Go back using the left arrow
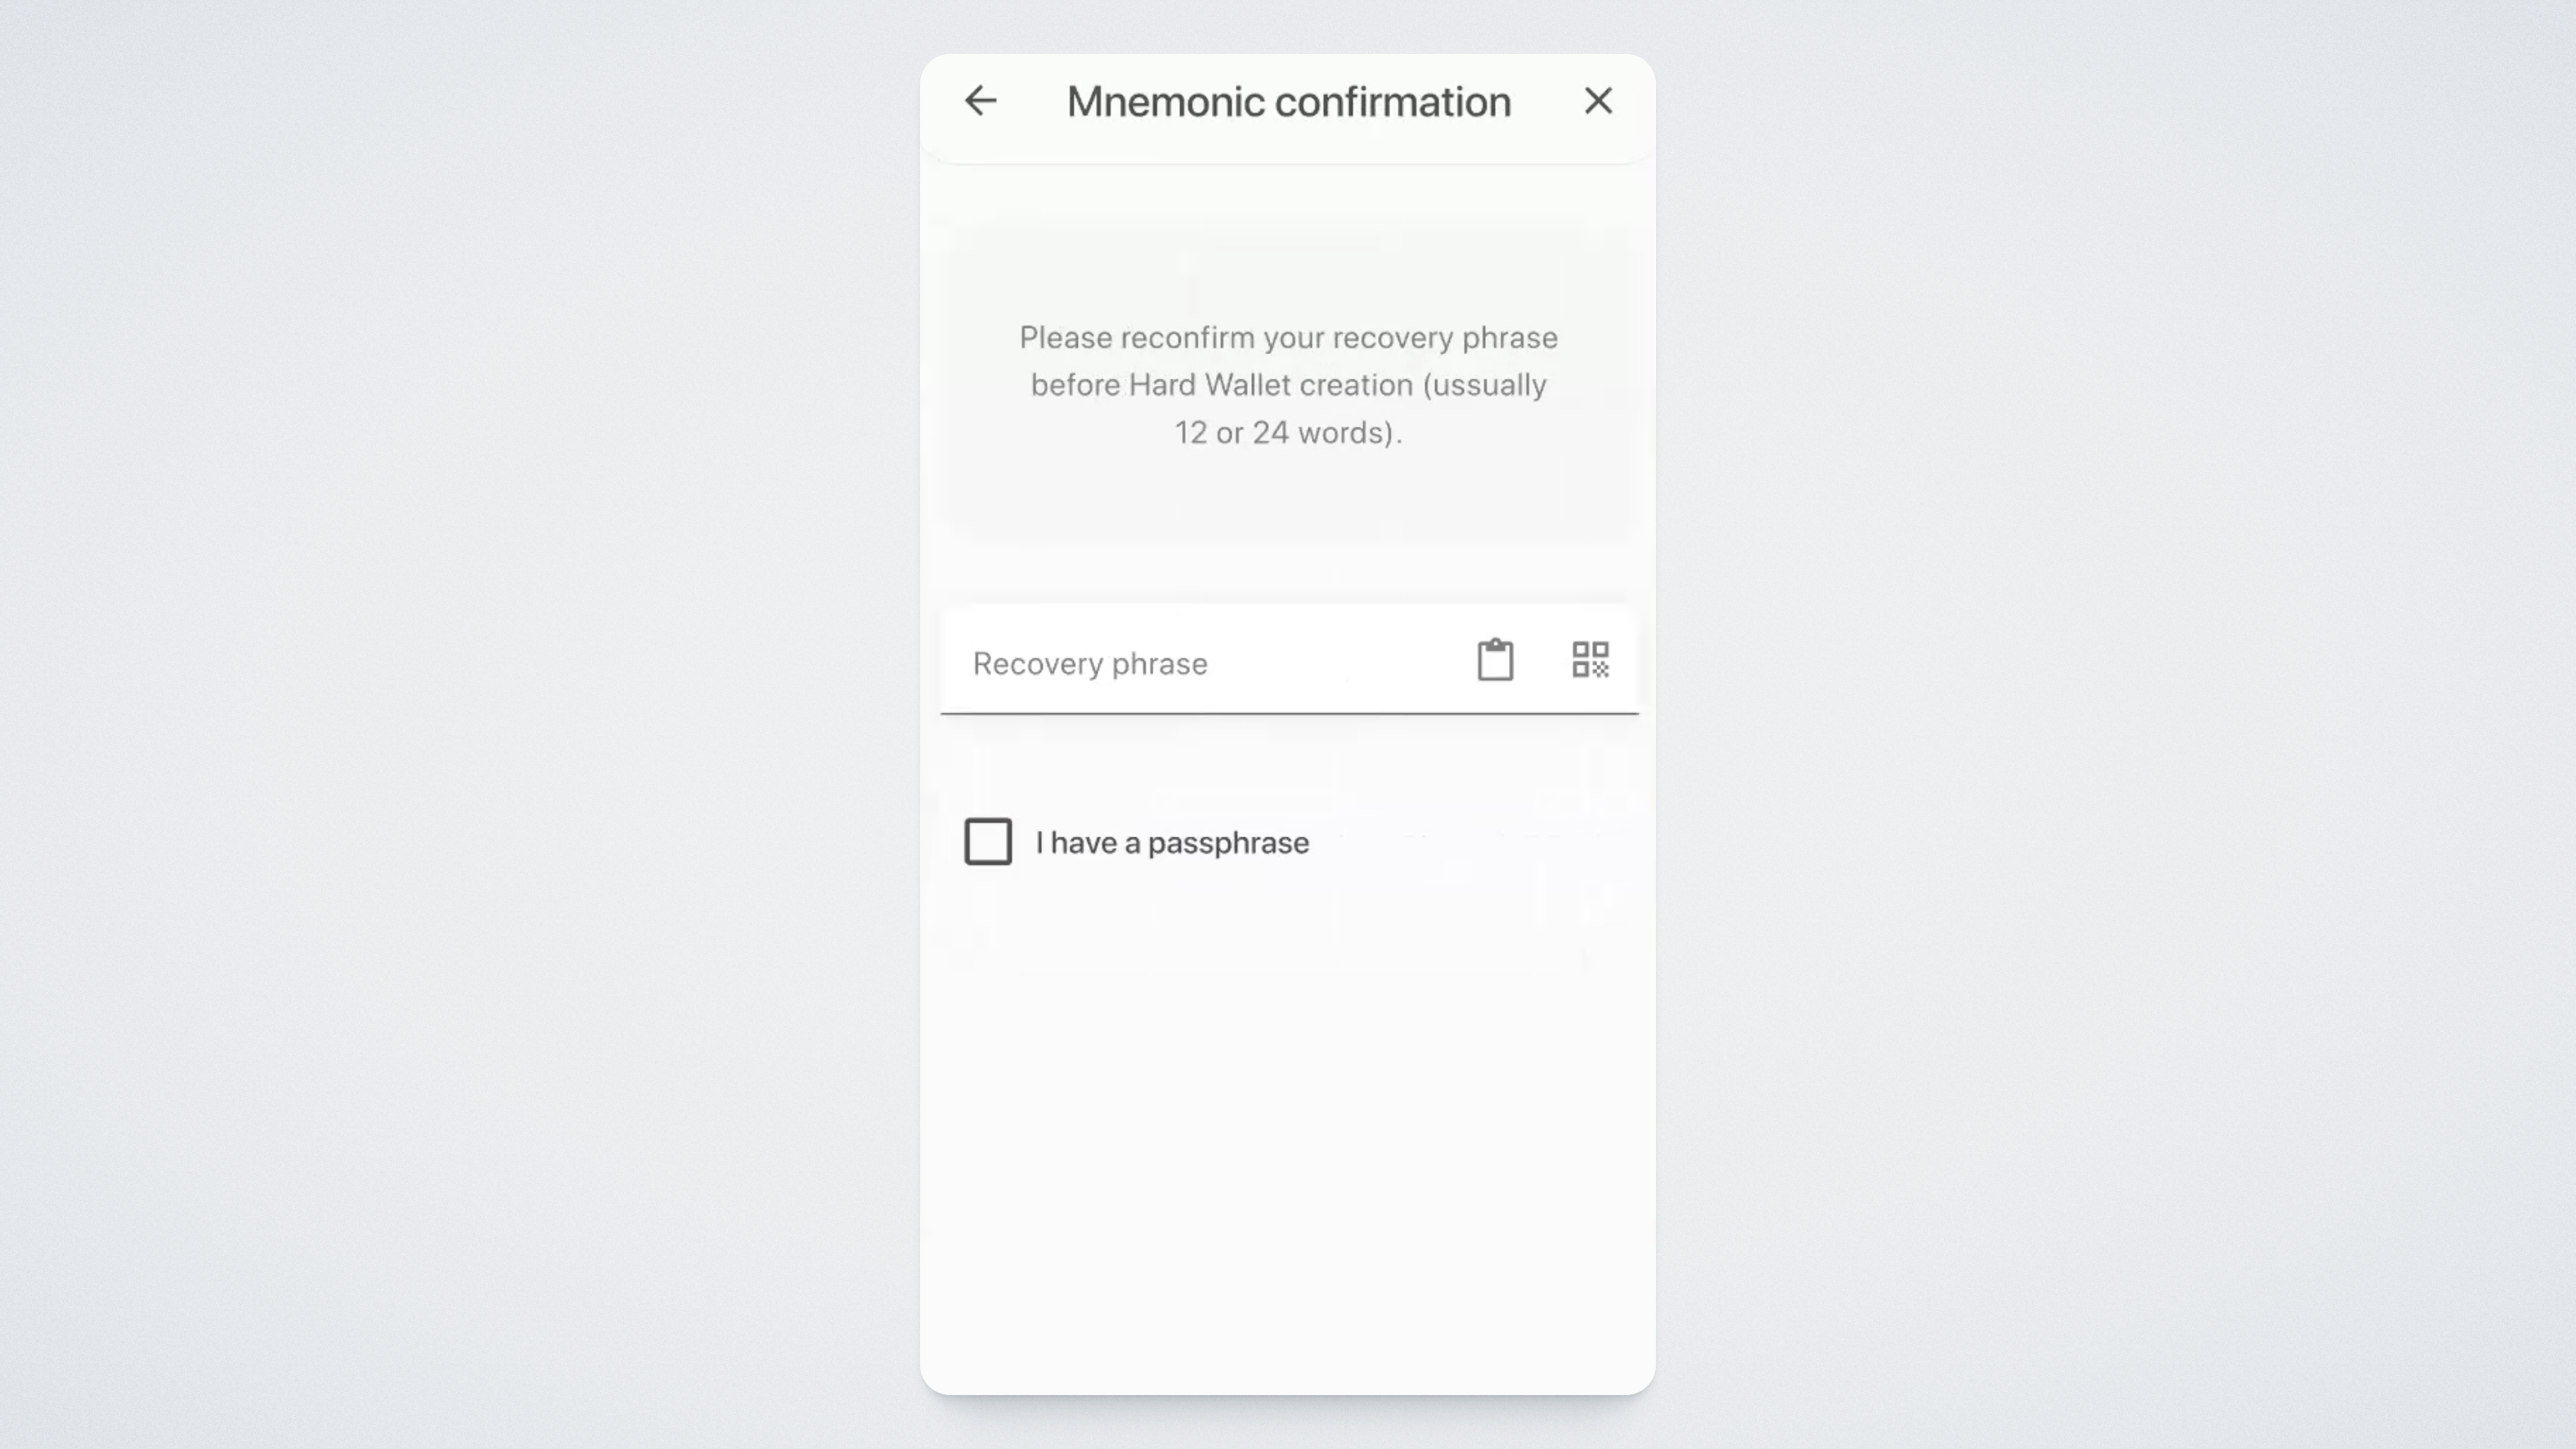 [x=980, y=101]
